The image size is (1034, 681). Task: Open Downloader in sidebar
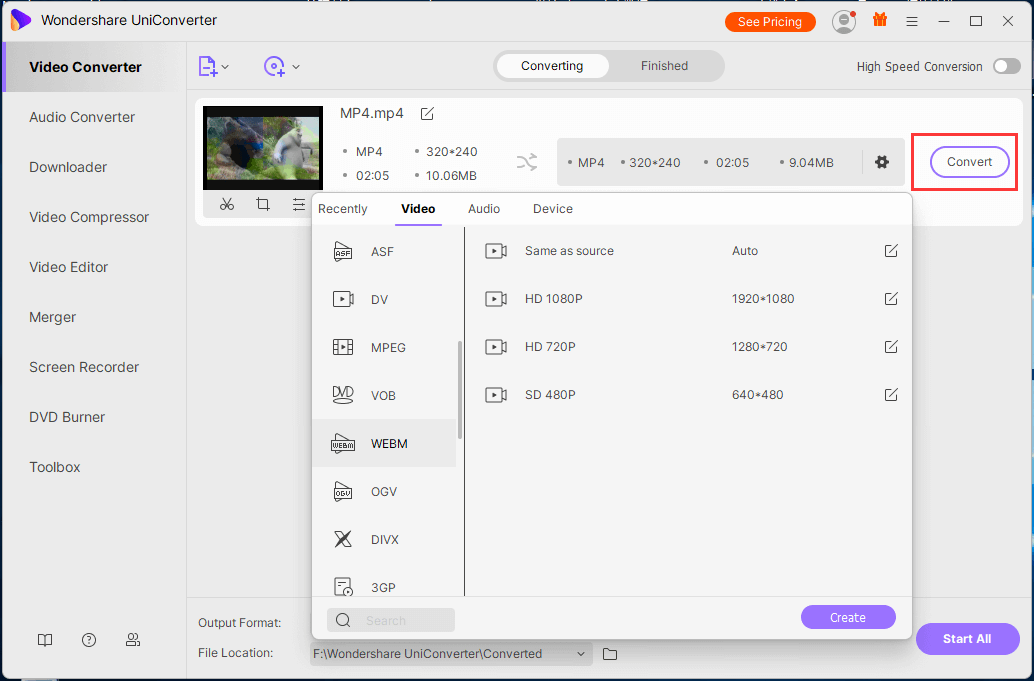68,167
